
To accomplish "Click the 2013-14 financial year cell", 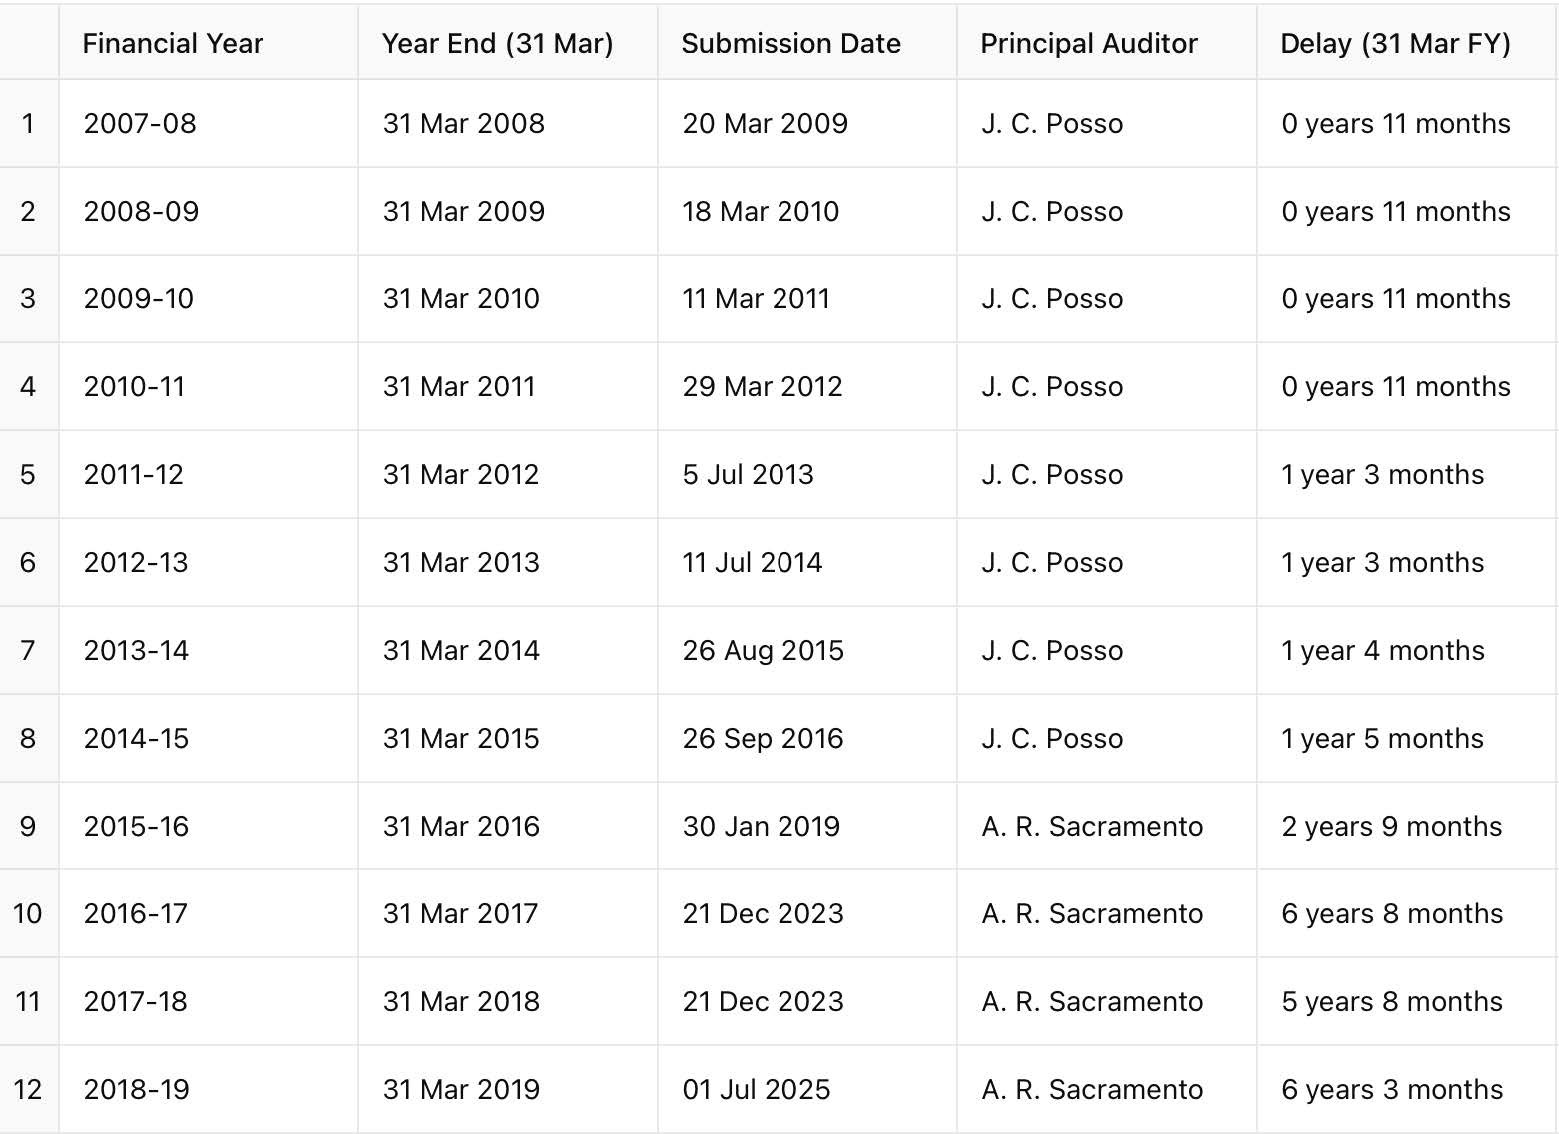I will (x=136, y=651).
